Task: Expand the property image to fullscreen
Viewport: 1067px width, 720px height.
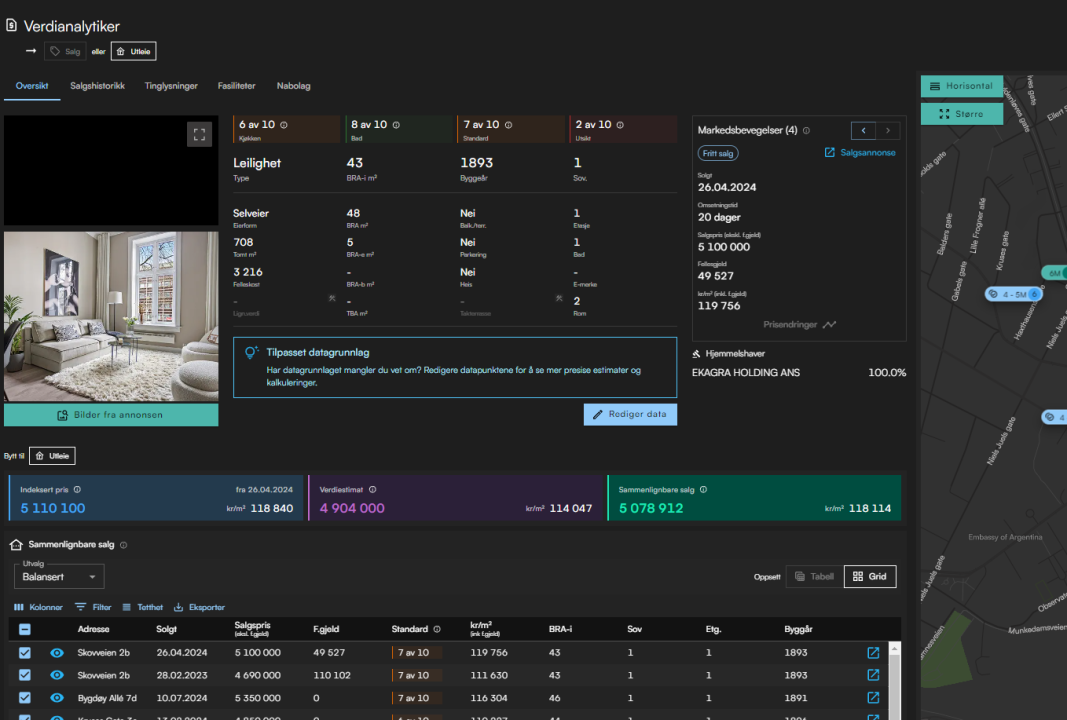Action: 199,135
